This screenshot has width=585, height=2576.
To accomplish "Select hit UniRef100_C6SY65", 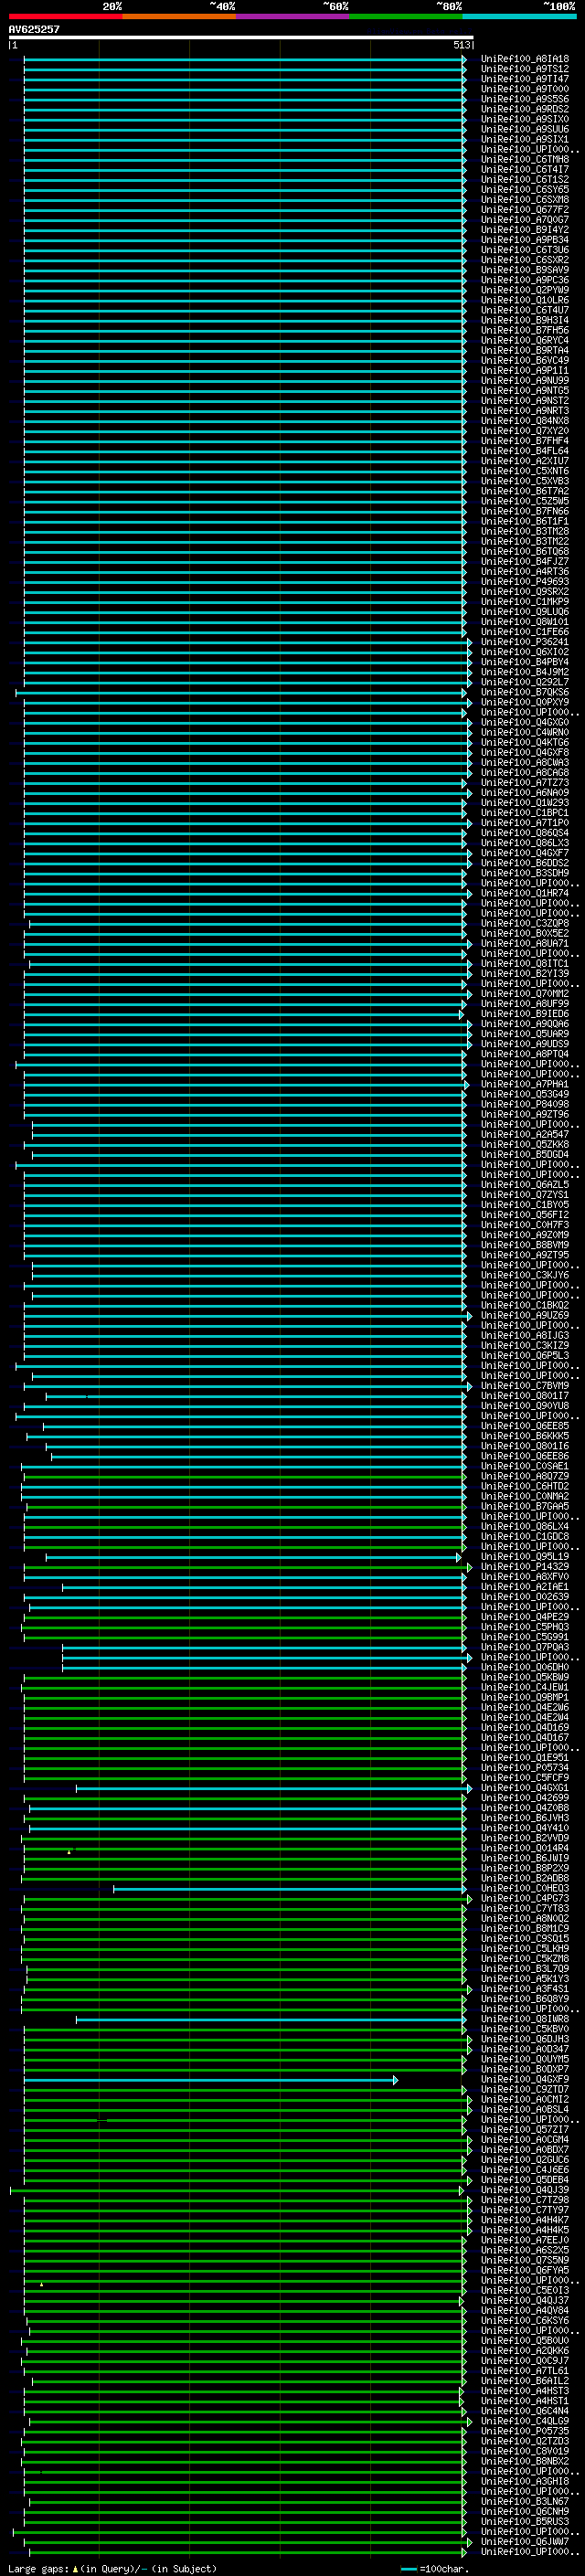I will click(x=525, y=190).
